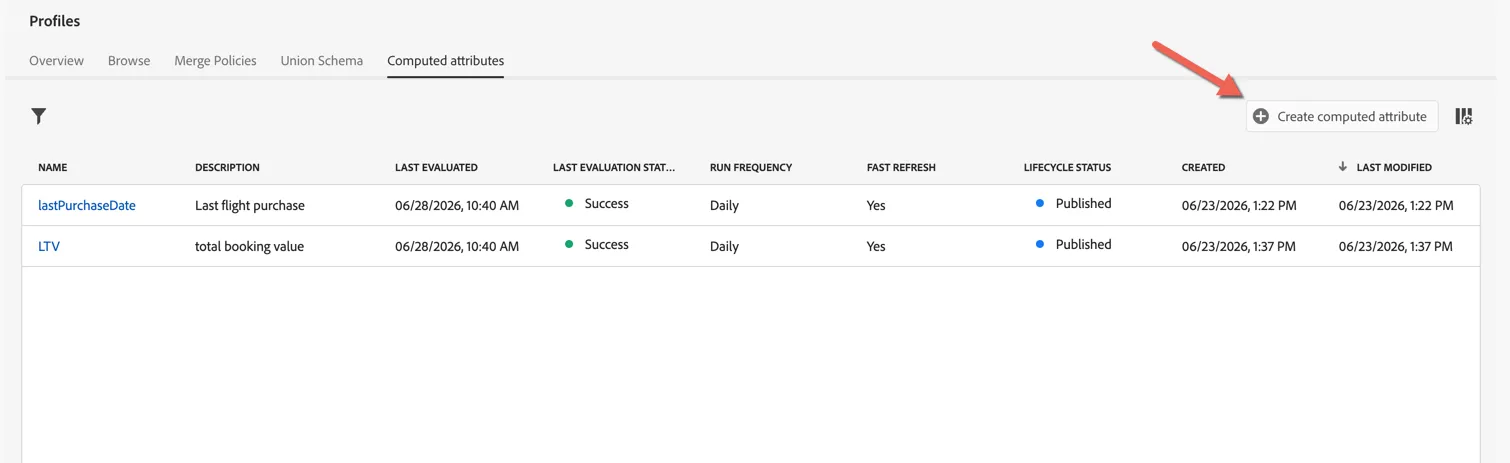This screenshot has width=1510, height=463.
Task: Click the Run Frequency column header
Action: coord(751,167)
